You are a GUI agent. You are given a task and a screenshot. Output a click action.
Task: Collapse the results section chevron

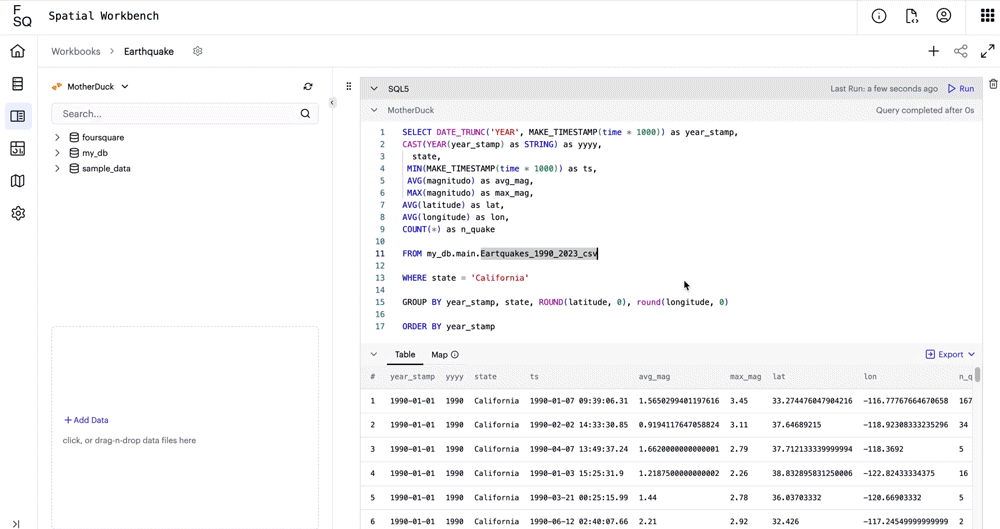[374, 354]
